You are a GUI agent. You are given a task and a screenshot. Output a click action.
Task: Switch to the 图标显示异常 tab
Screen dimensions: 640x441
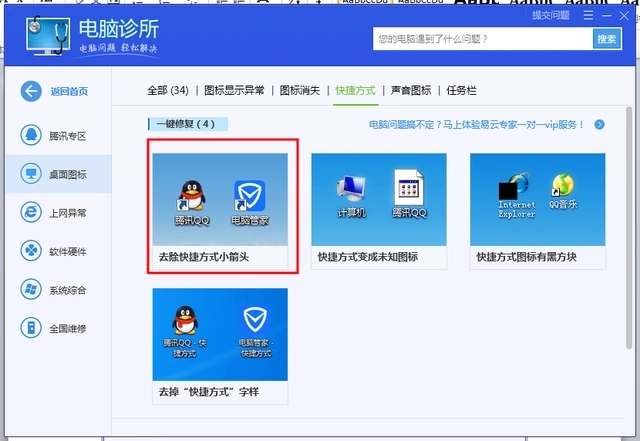[x=234, y=90]
